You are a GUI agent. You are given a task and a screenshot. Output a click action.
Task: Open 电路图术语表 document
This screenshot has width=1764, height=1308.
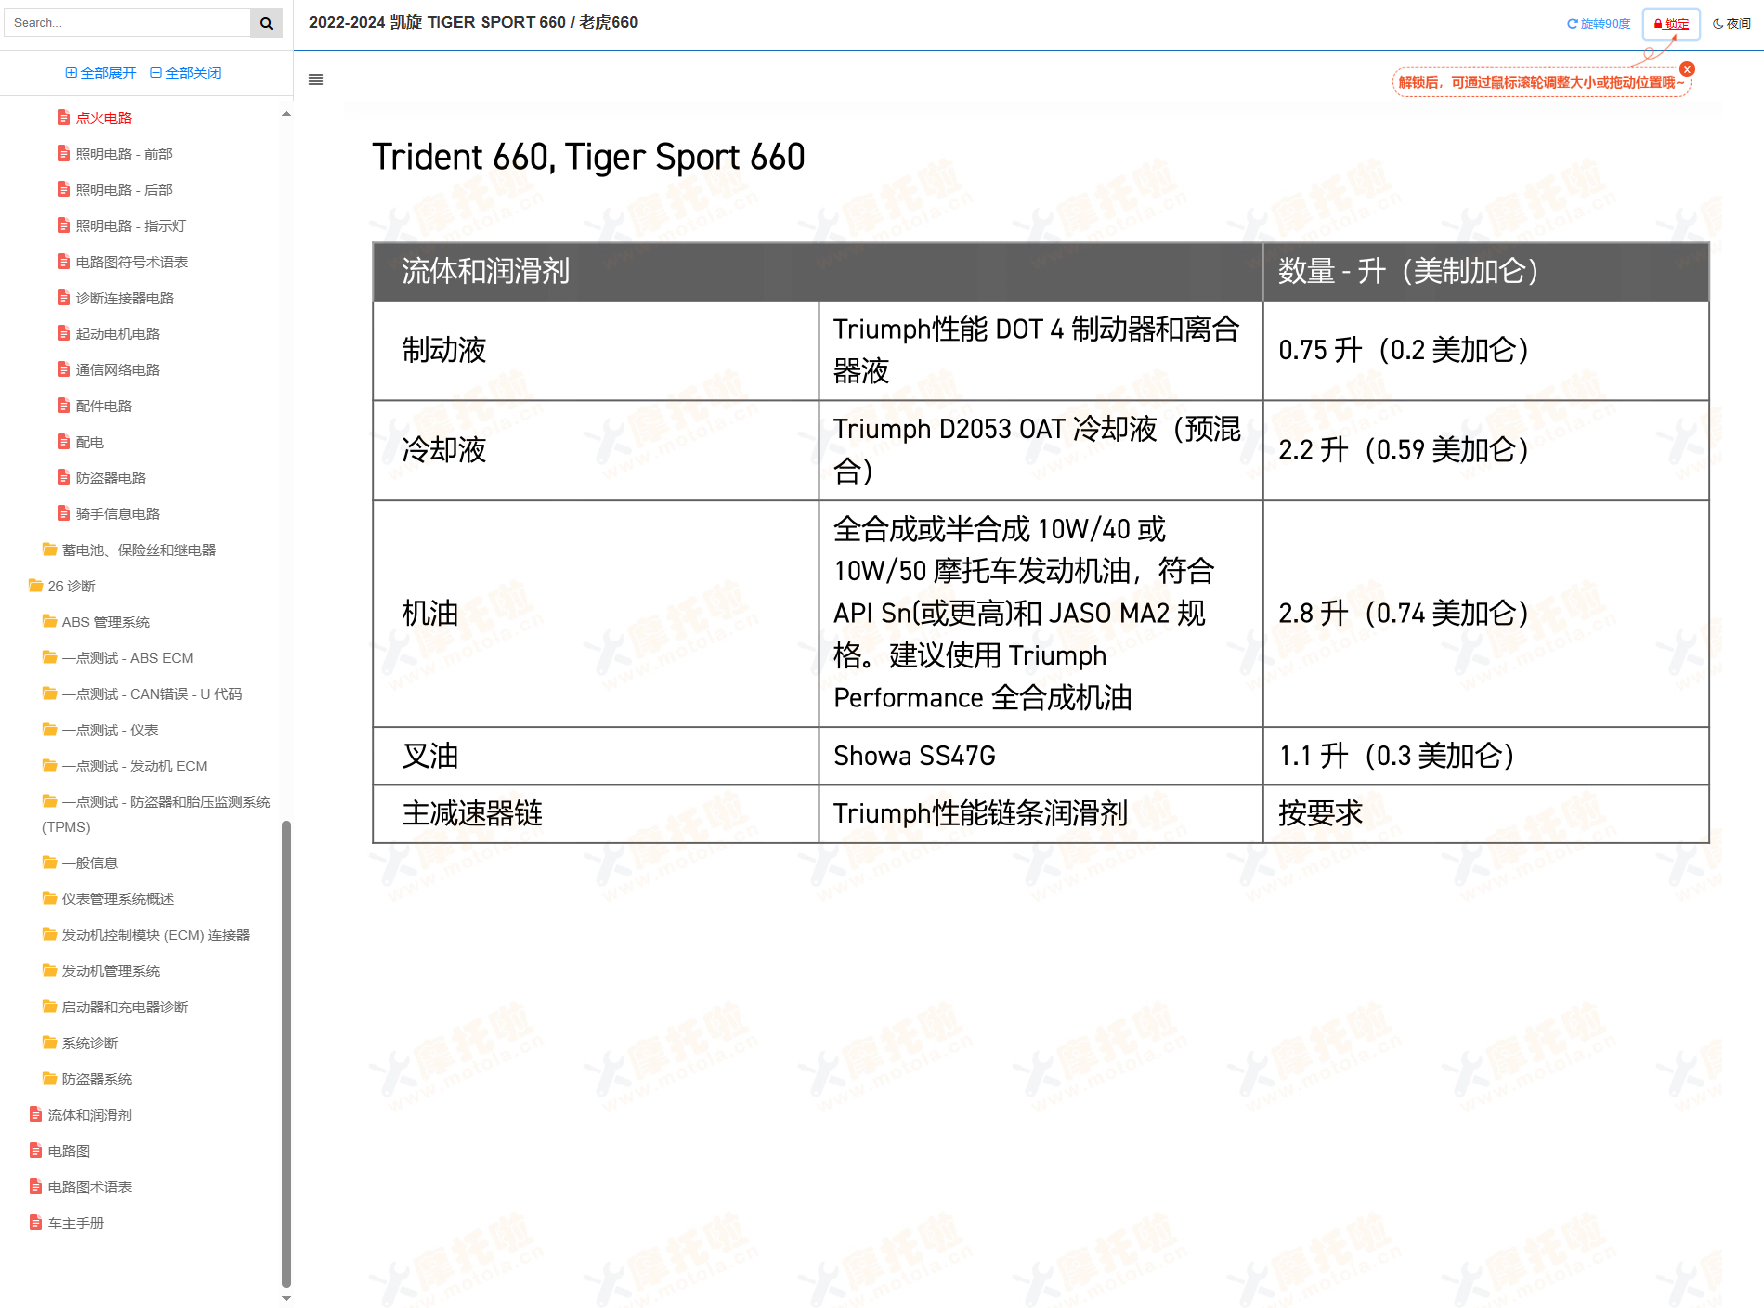(x=81, y=1187)
